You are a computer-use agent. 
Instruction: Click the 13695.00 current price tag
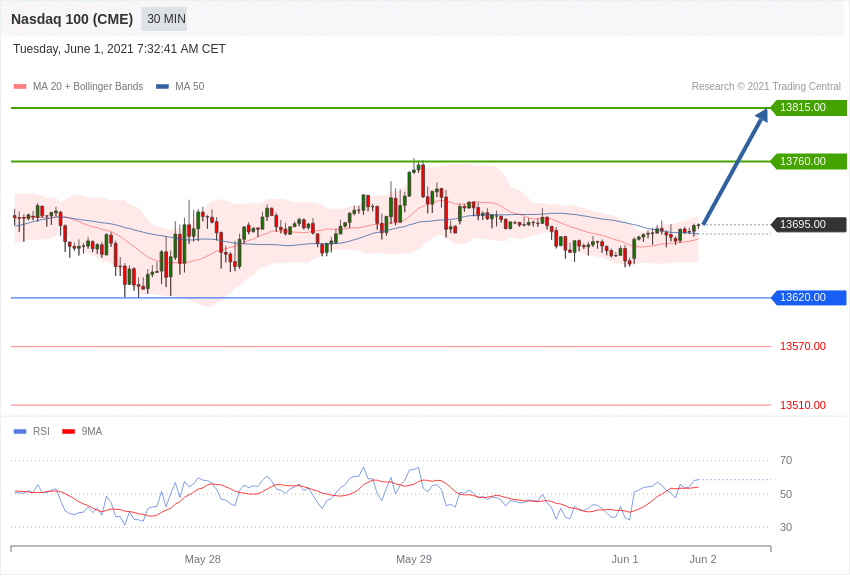point(808,224)
